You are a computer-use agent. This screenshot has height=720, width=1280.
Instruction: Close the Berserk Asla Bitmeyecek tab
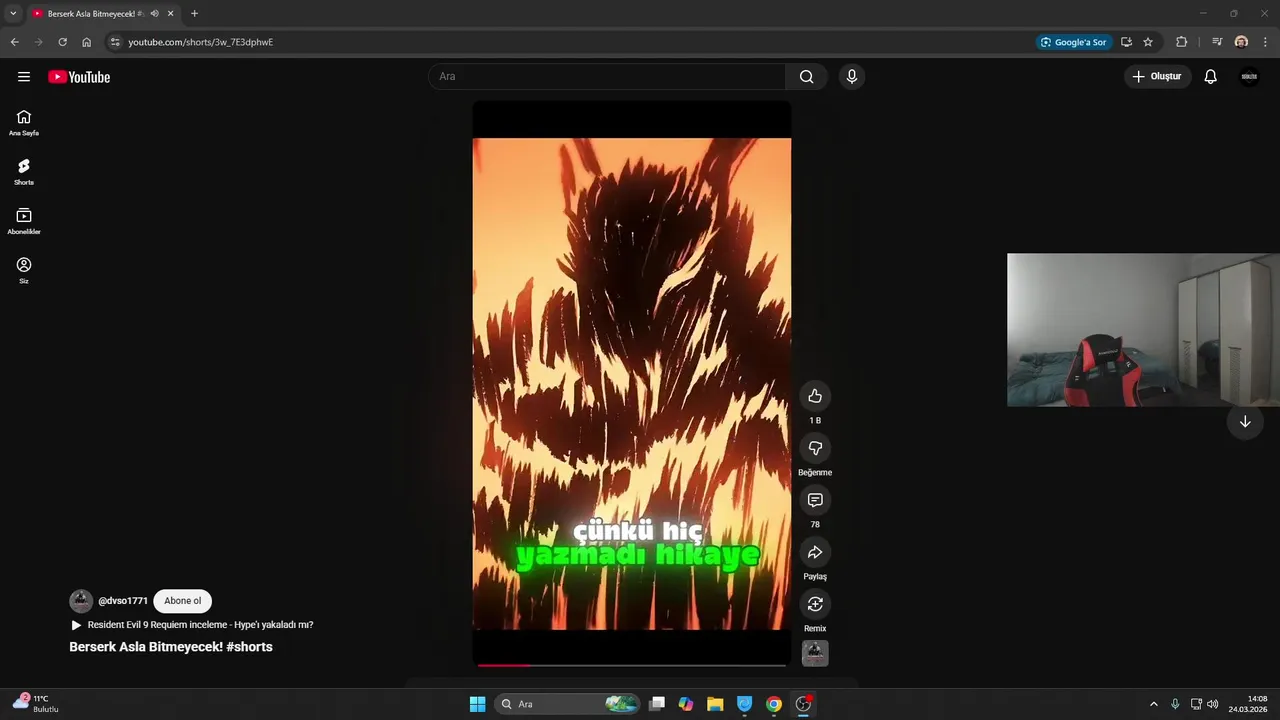(x=171, y=14)
